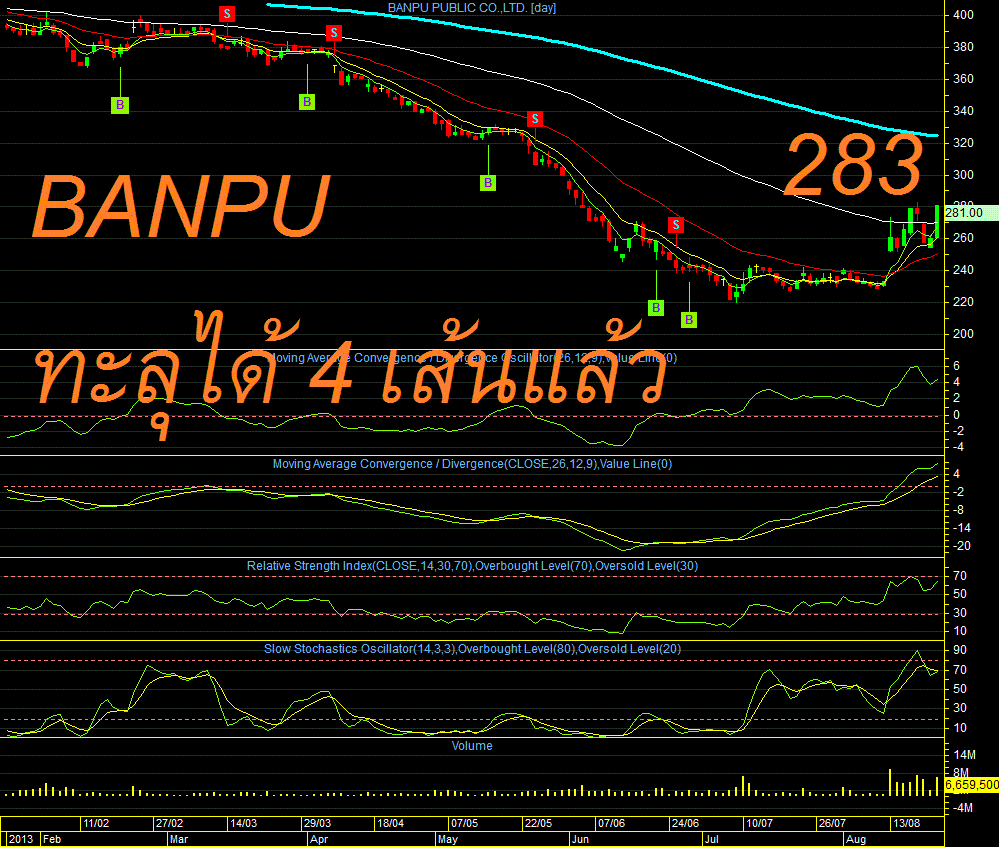Screen dimensions: 999x847
Task: Click the second S sell marker from the left
Action: point(334,33)
